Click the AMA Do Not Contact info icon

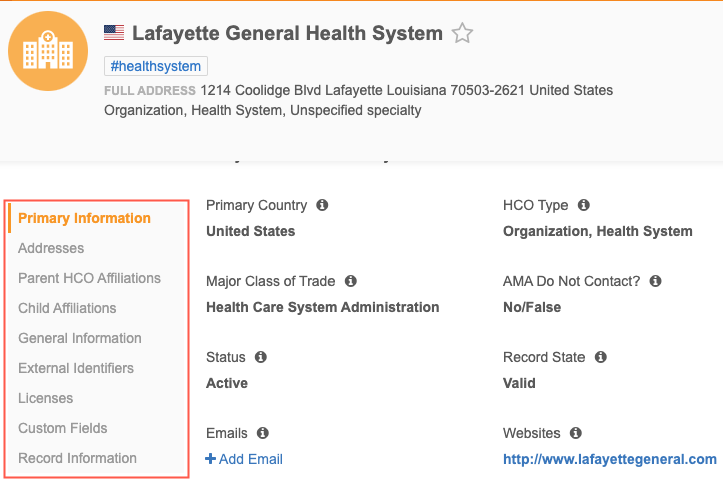coord(655,281)
